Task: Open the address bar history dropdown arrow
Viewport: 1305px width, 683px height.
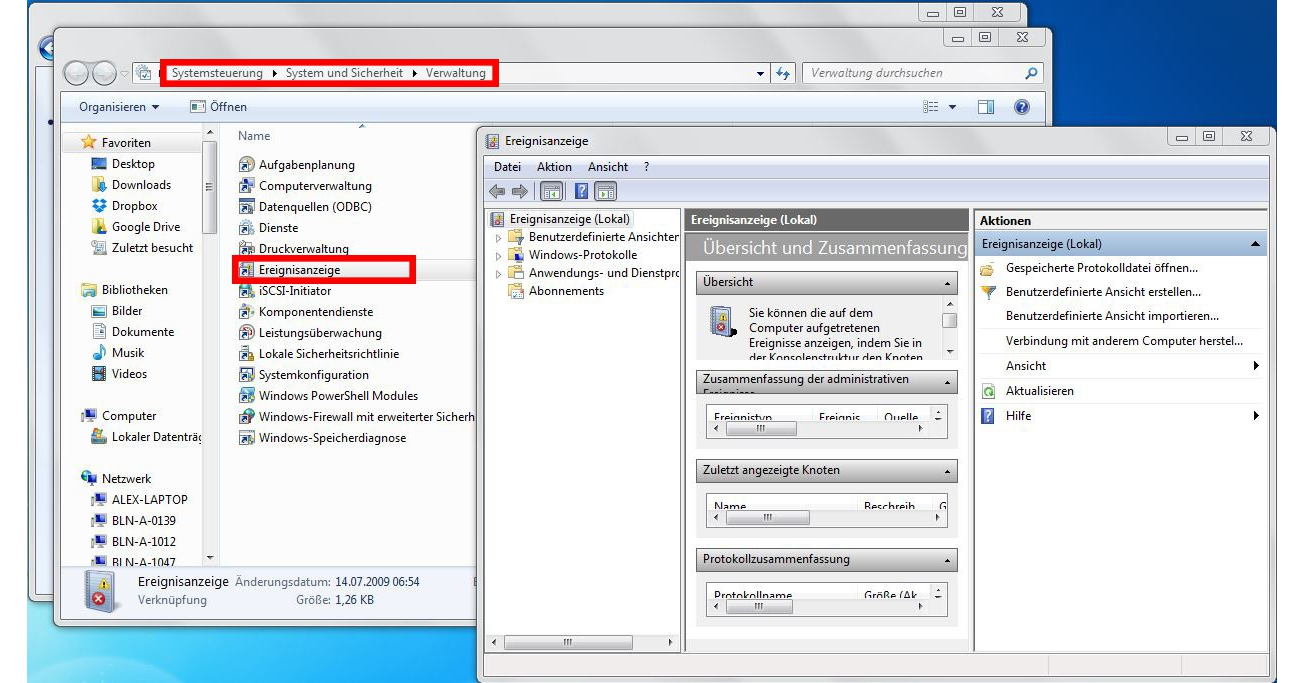Action: click(x=762, y=73)
